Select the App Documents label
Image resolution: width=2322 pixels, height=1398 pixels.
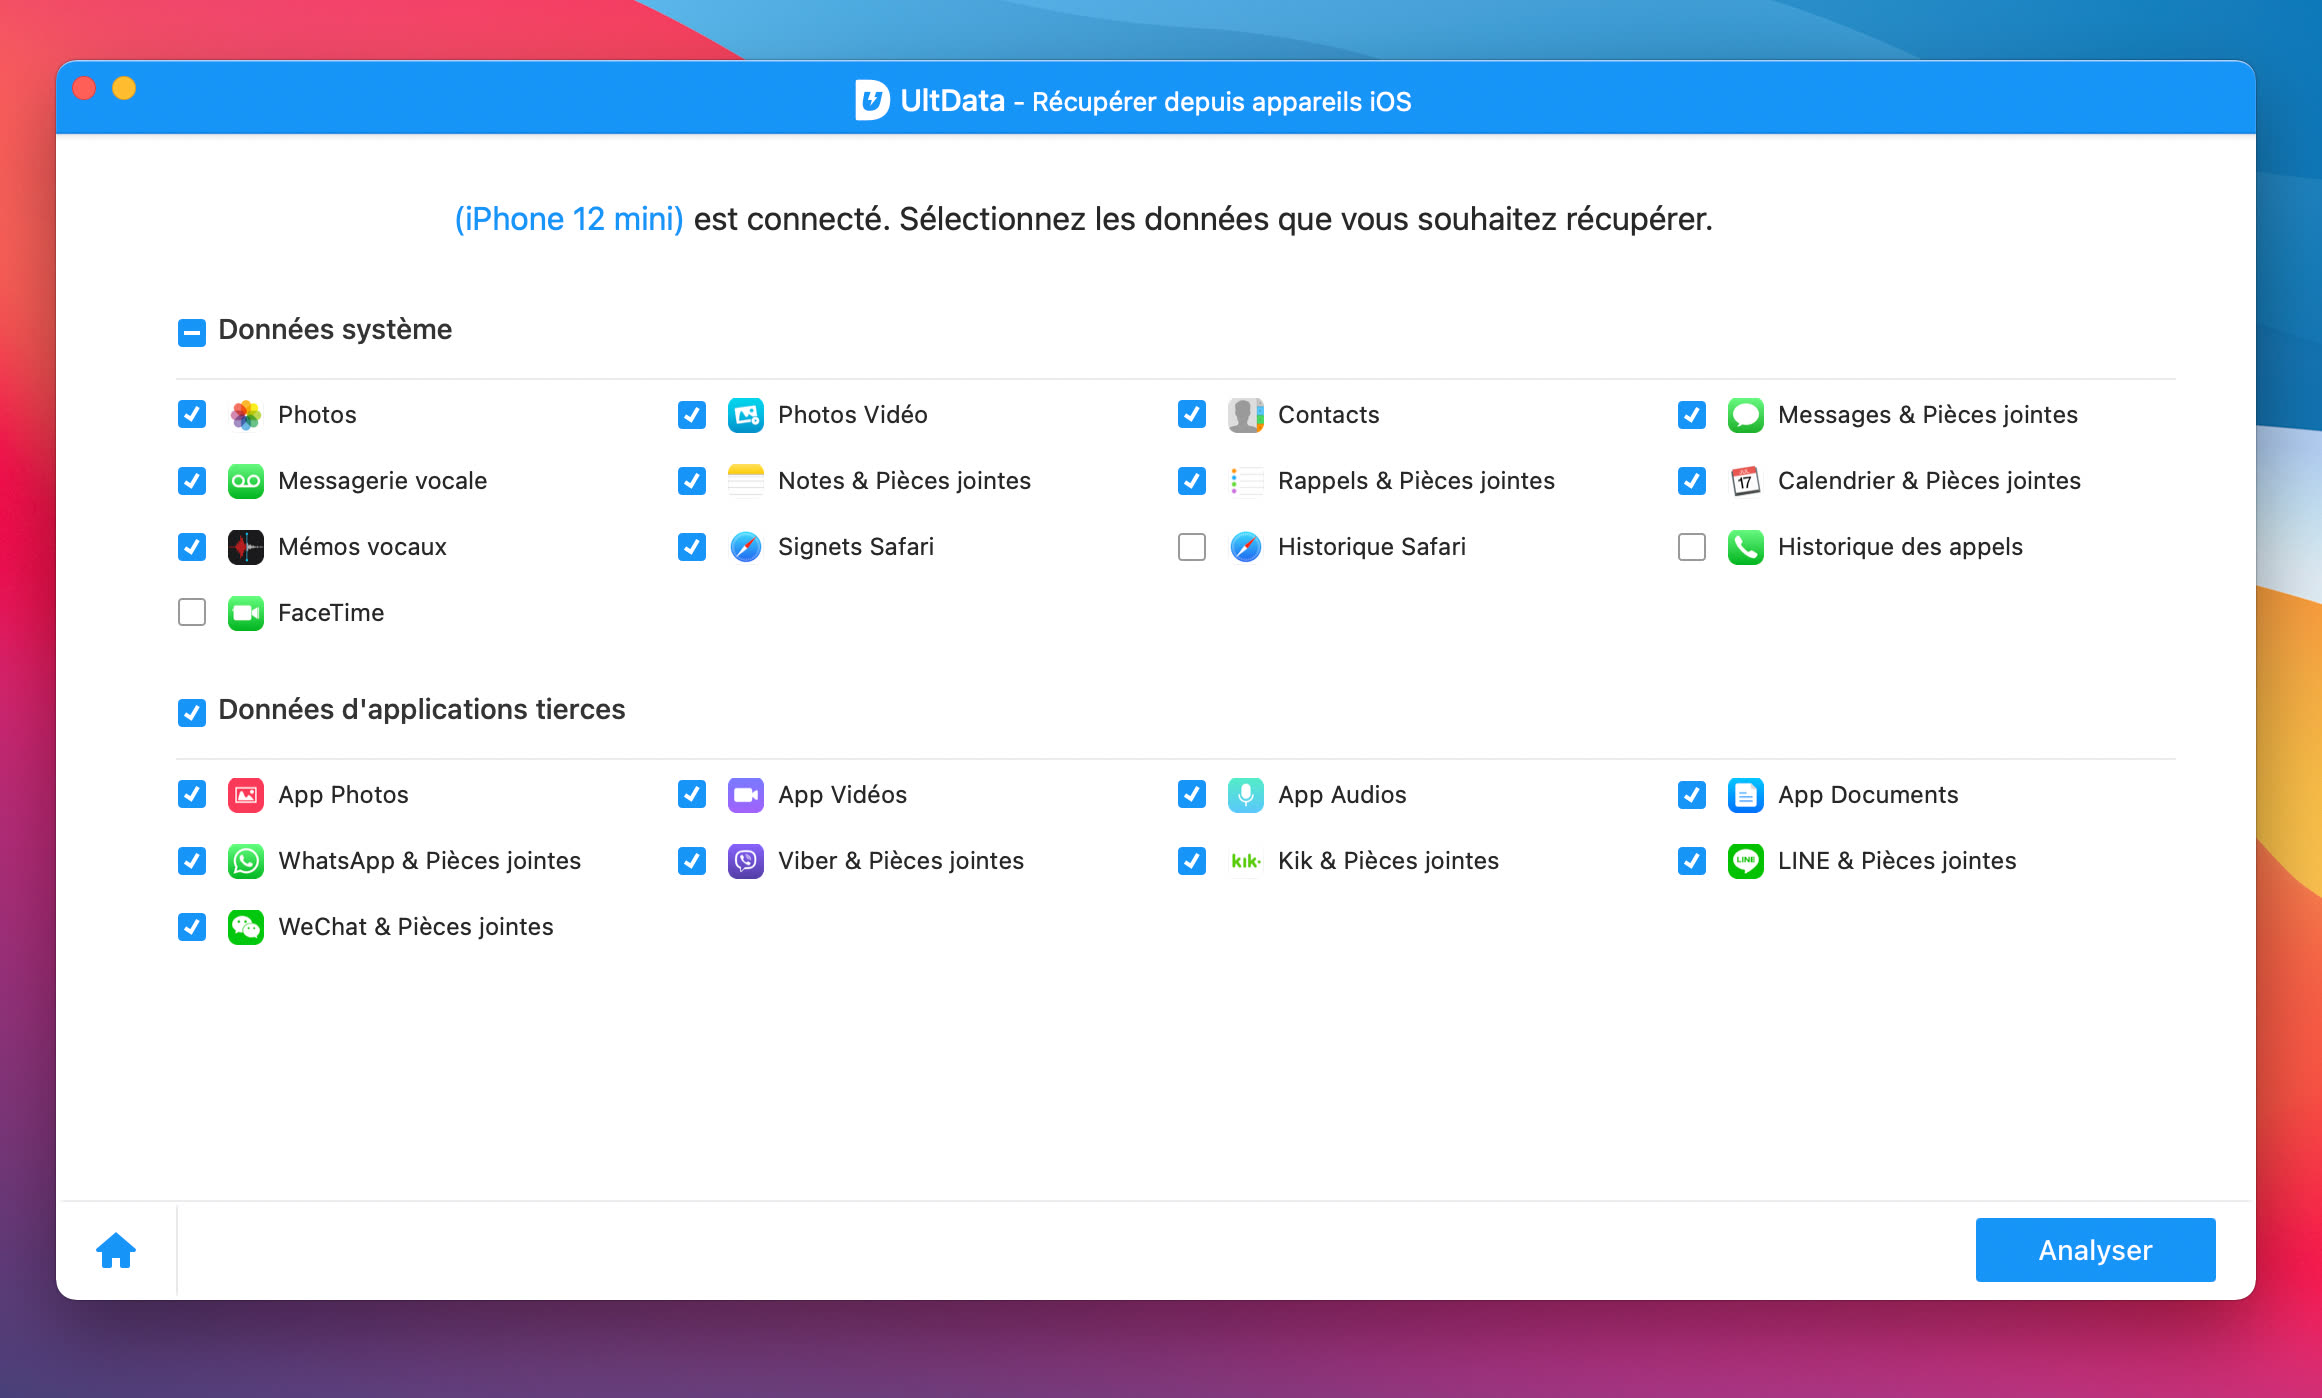pos(1867,795)
